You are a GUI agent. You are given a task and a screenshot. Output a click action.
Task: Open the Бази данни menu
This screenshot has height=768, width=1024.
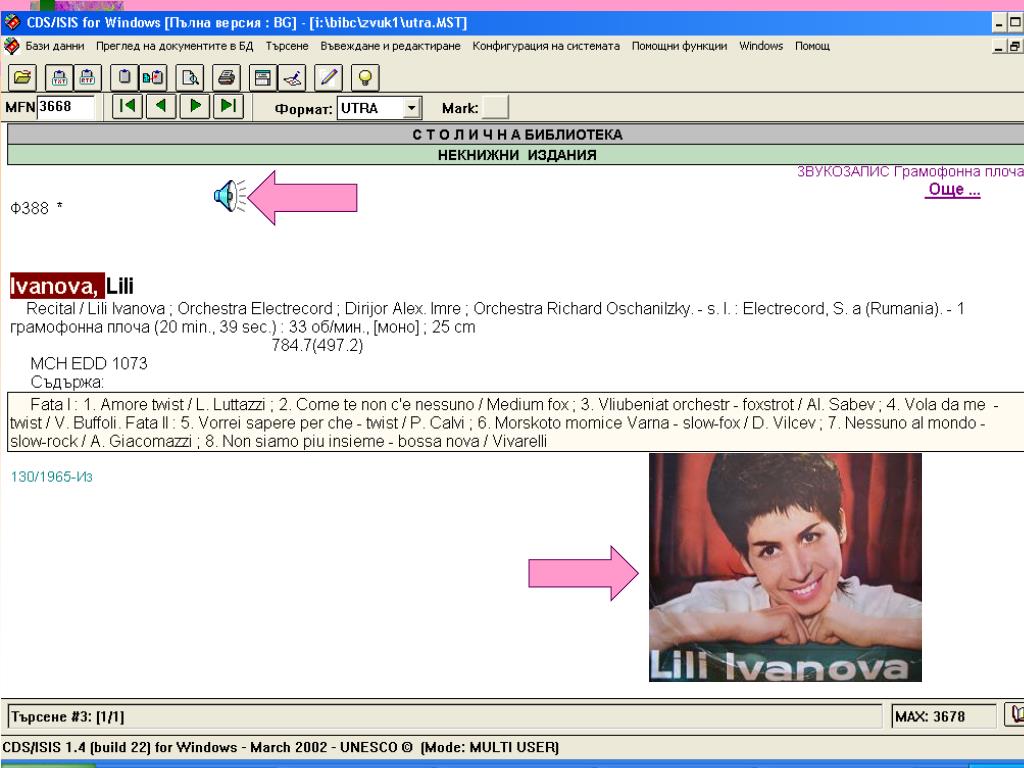click(55, 46)
